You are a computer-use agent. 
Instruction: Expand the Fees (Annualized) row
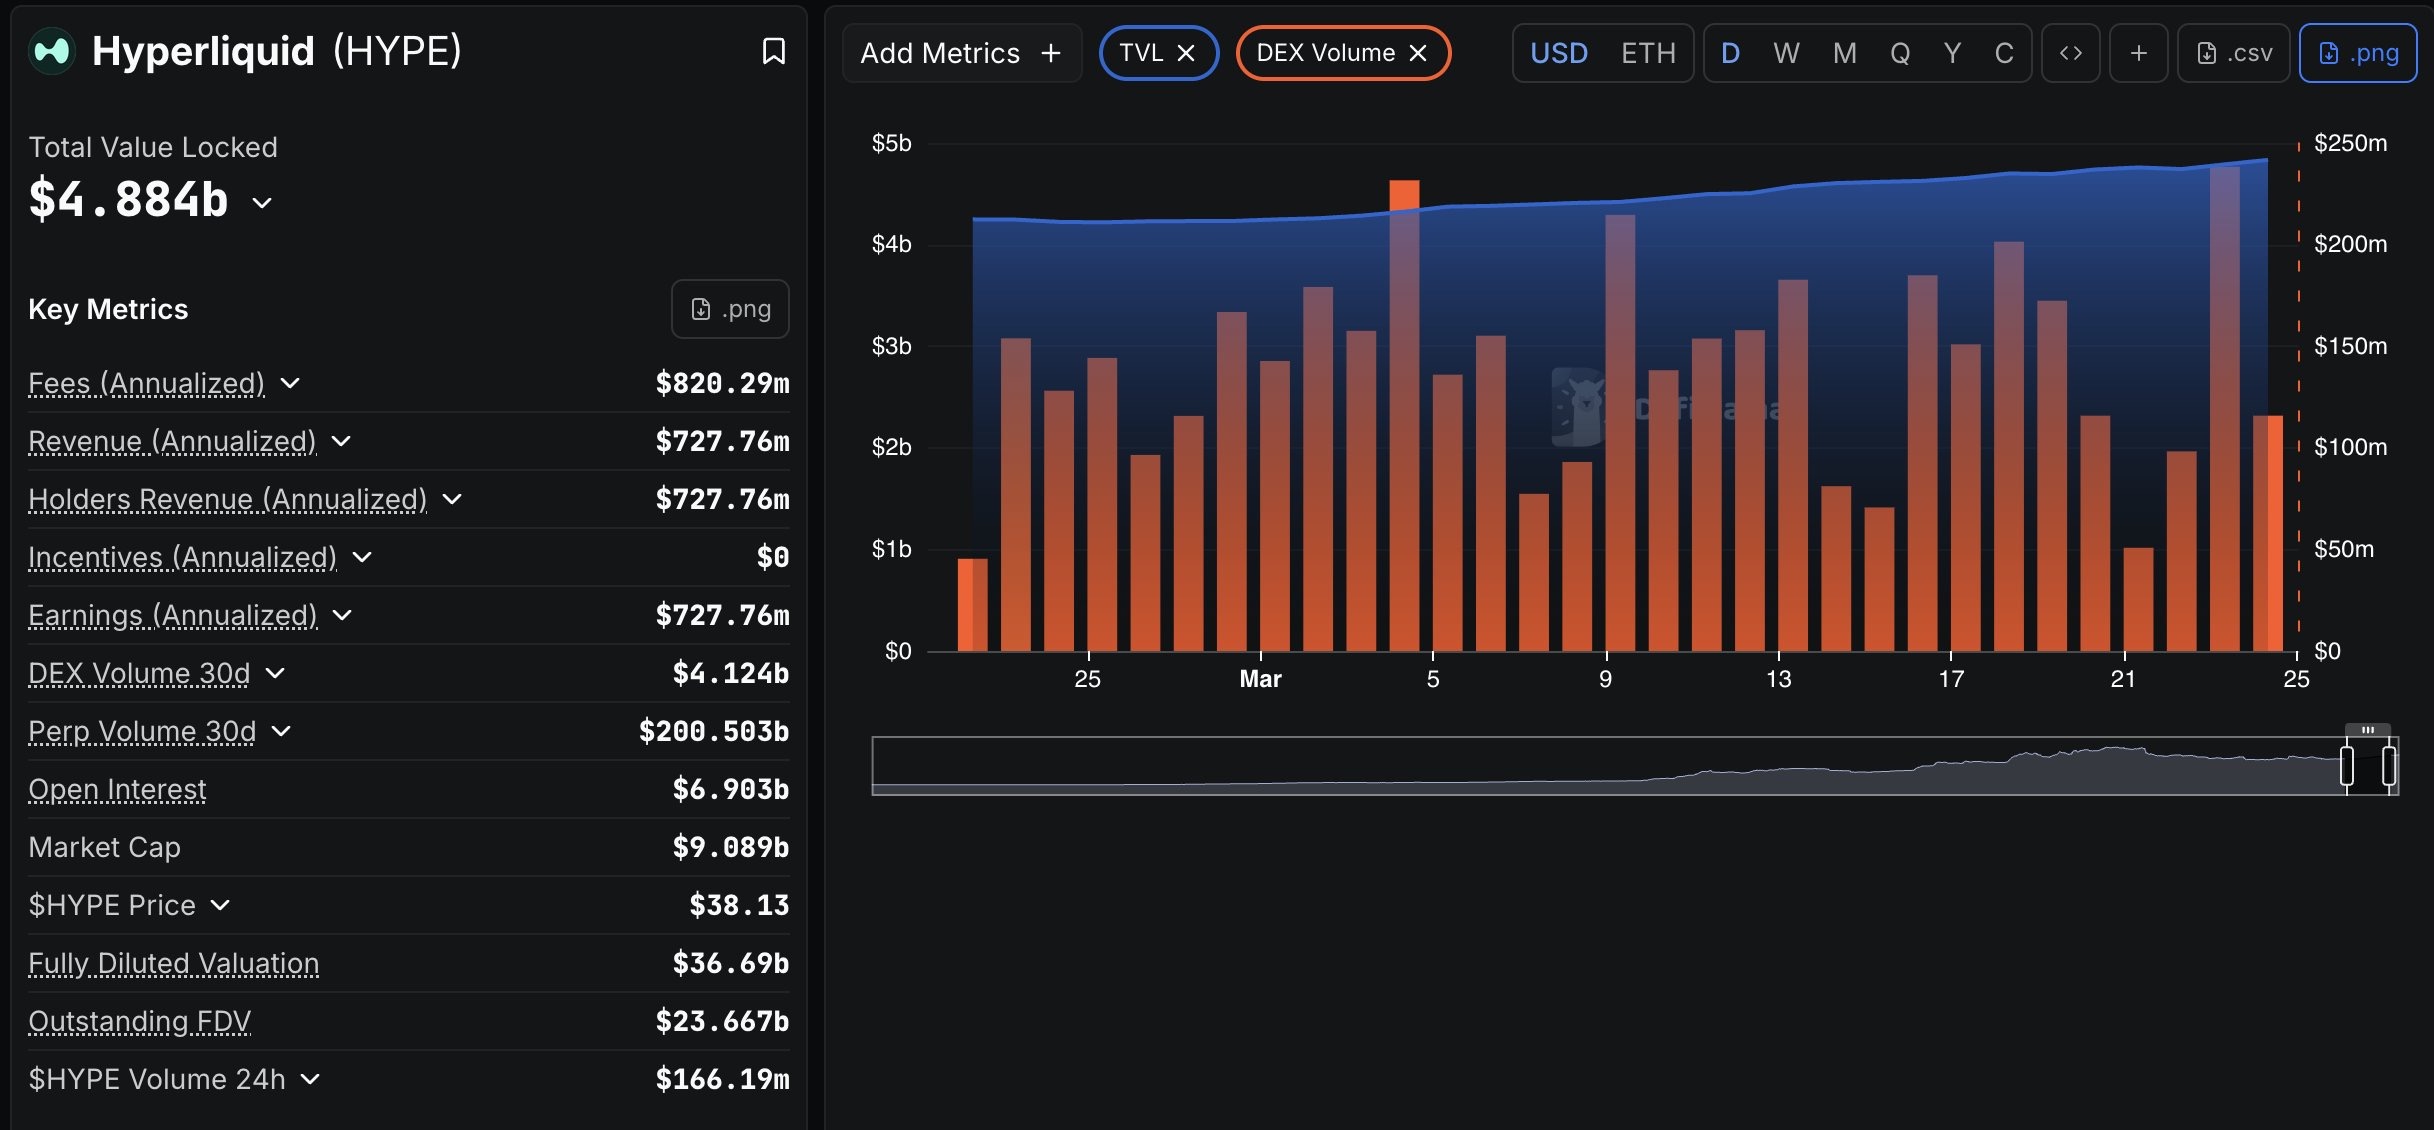coord(290,383)
